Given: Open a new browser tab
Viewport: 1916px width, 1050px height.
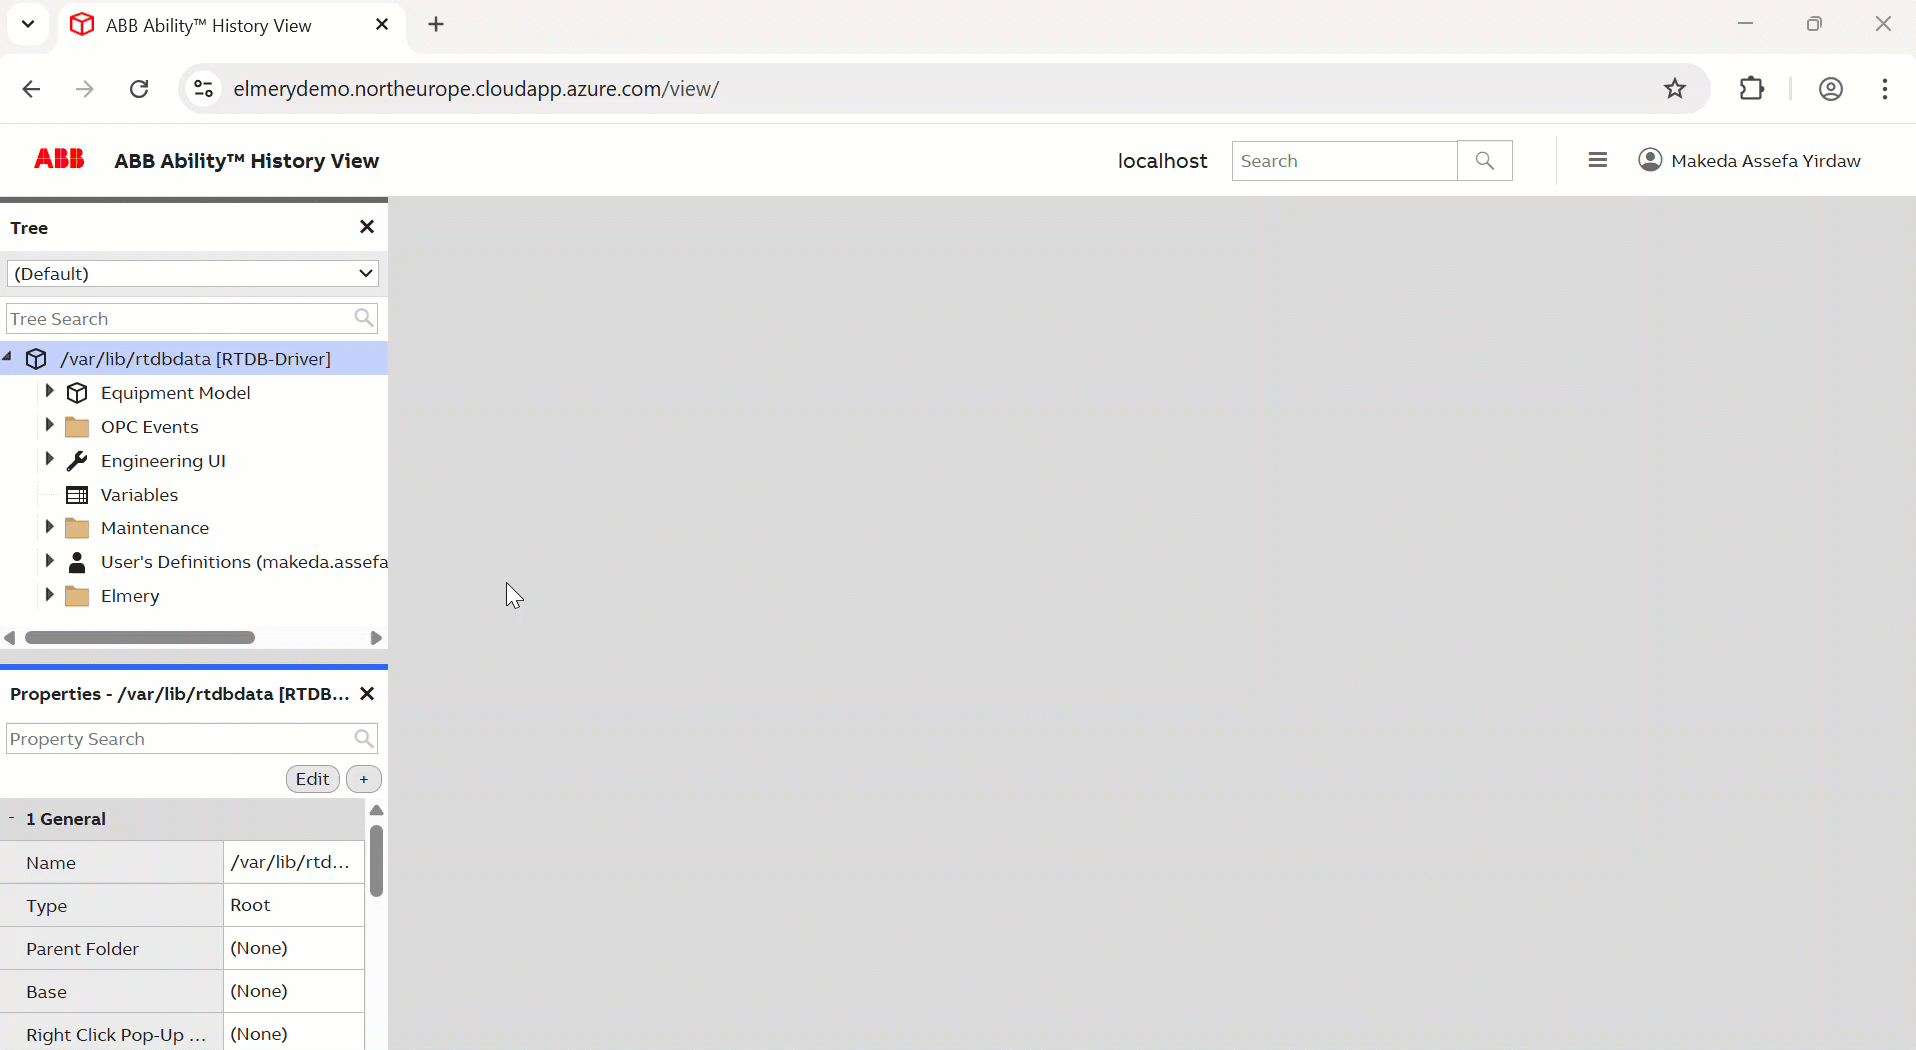Looking at the screenshot, I should 436,25.
